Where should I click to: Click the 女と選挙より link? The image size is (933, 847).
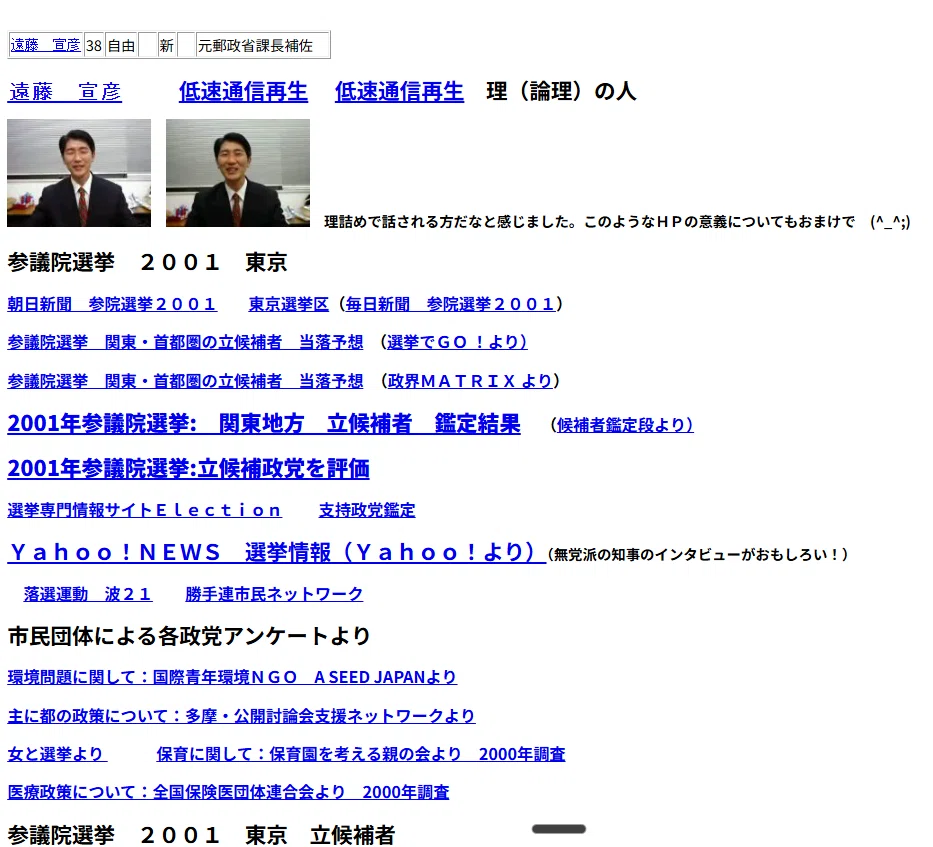point(57,754)
